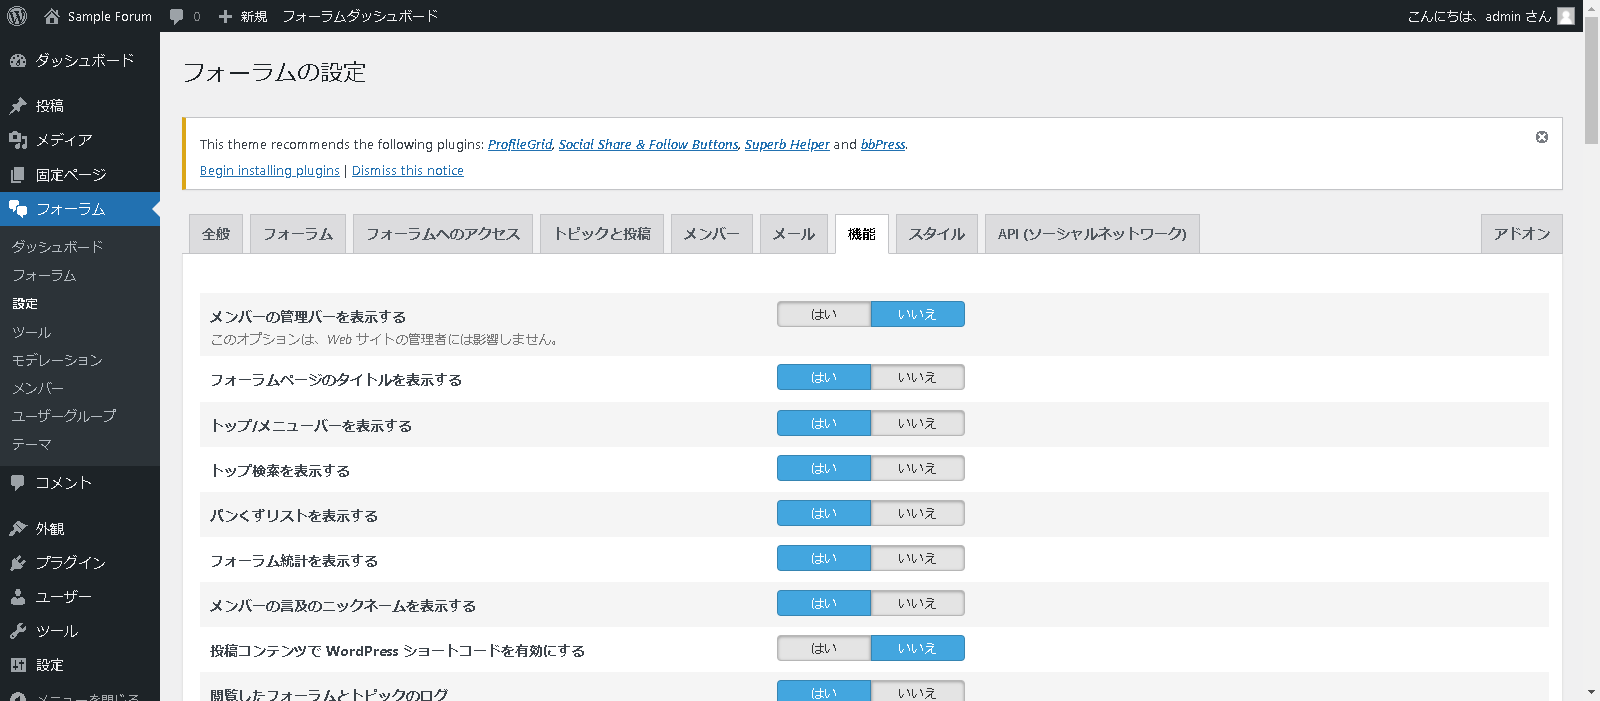Switch to the メール tab
This screenshot has width=1600, height=701.
click(x=794, y=234)
